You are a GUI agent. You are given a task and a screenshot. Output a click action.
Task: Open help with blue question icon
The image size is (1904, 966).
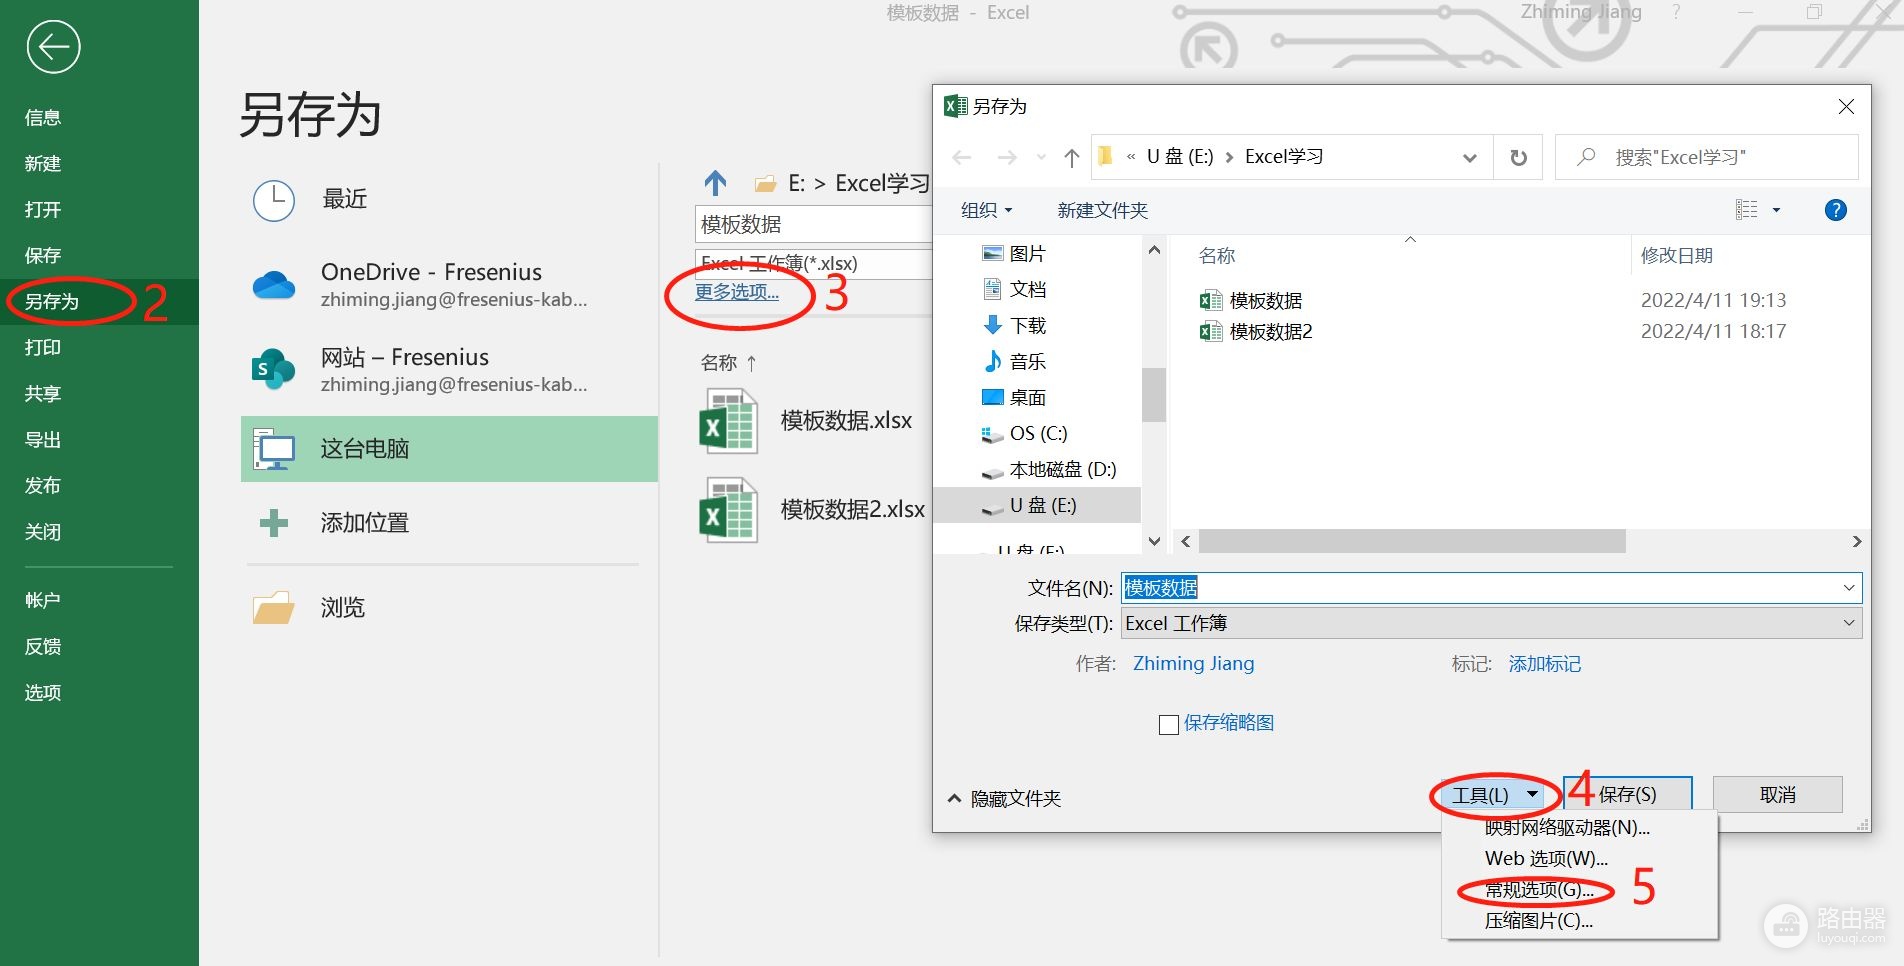(1835, 210)
